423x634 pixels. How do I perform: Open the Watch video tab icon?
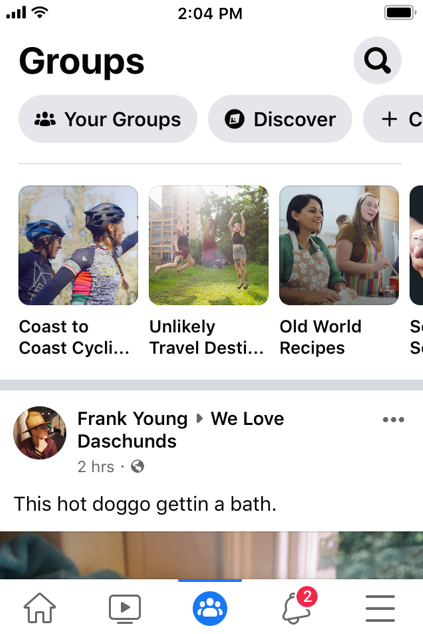click(125, 607)
